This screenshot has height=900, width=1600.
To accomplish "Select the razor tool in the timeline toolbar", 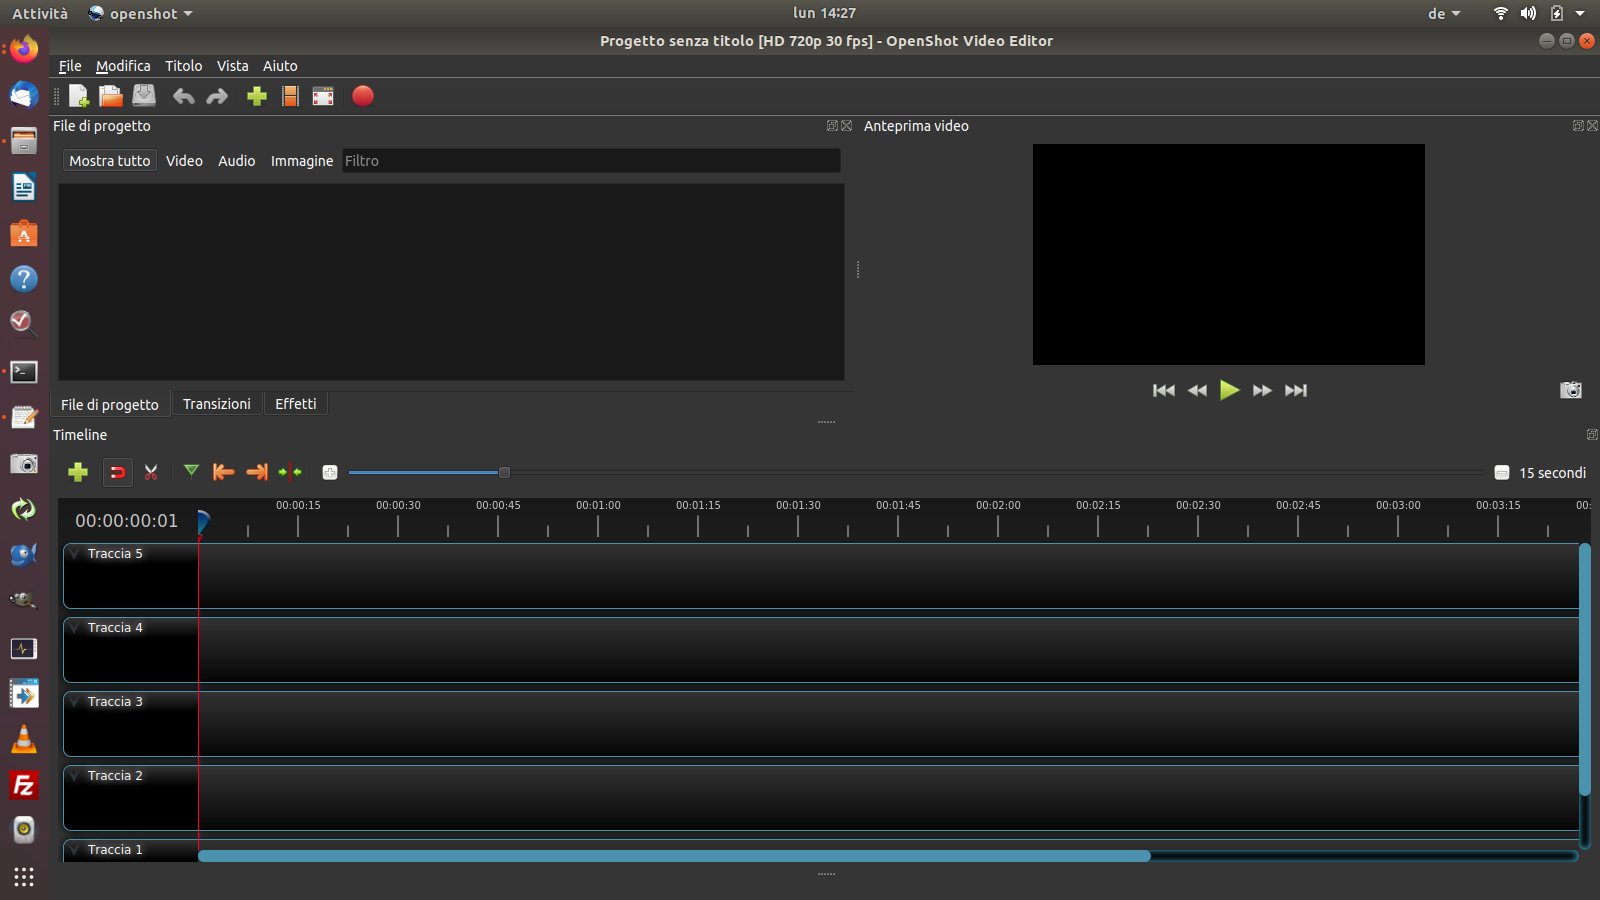I will [151, 472].
